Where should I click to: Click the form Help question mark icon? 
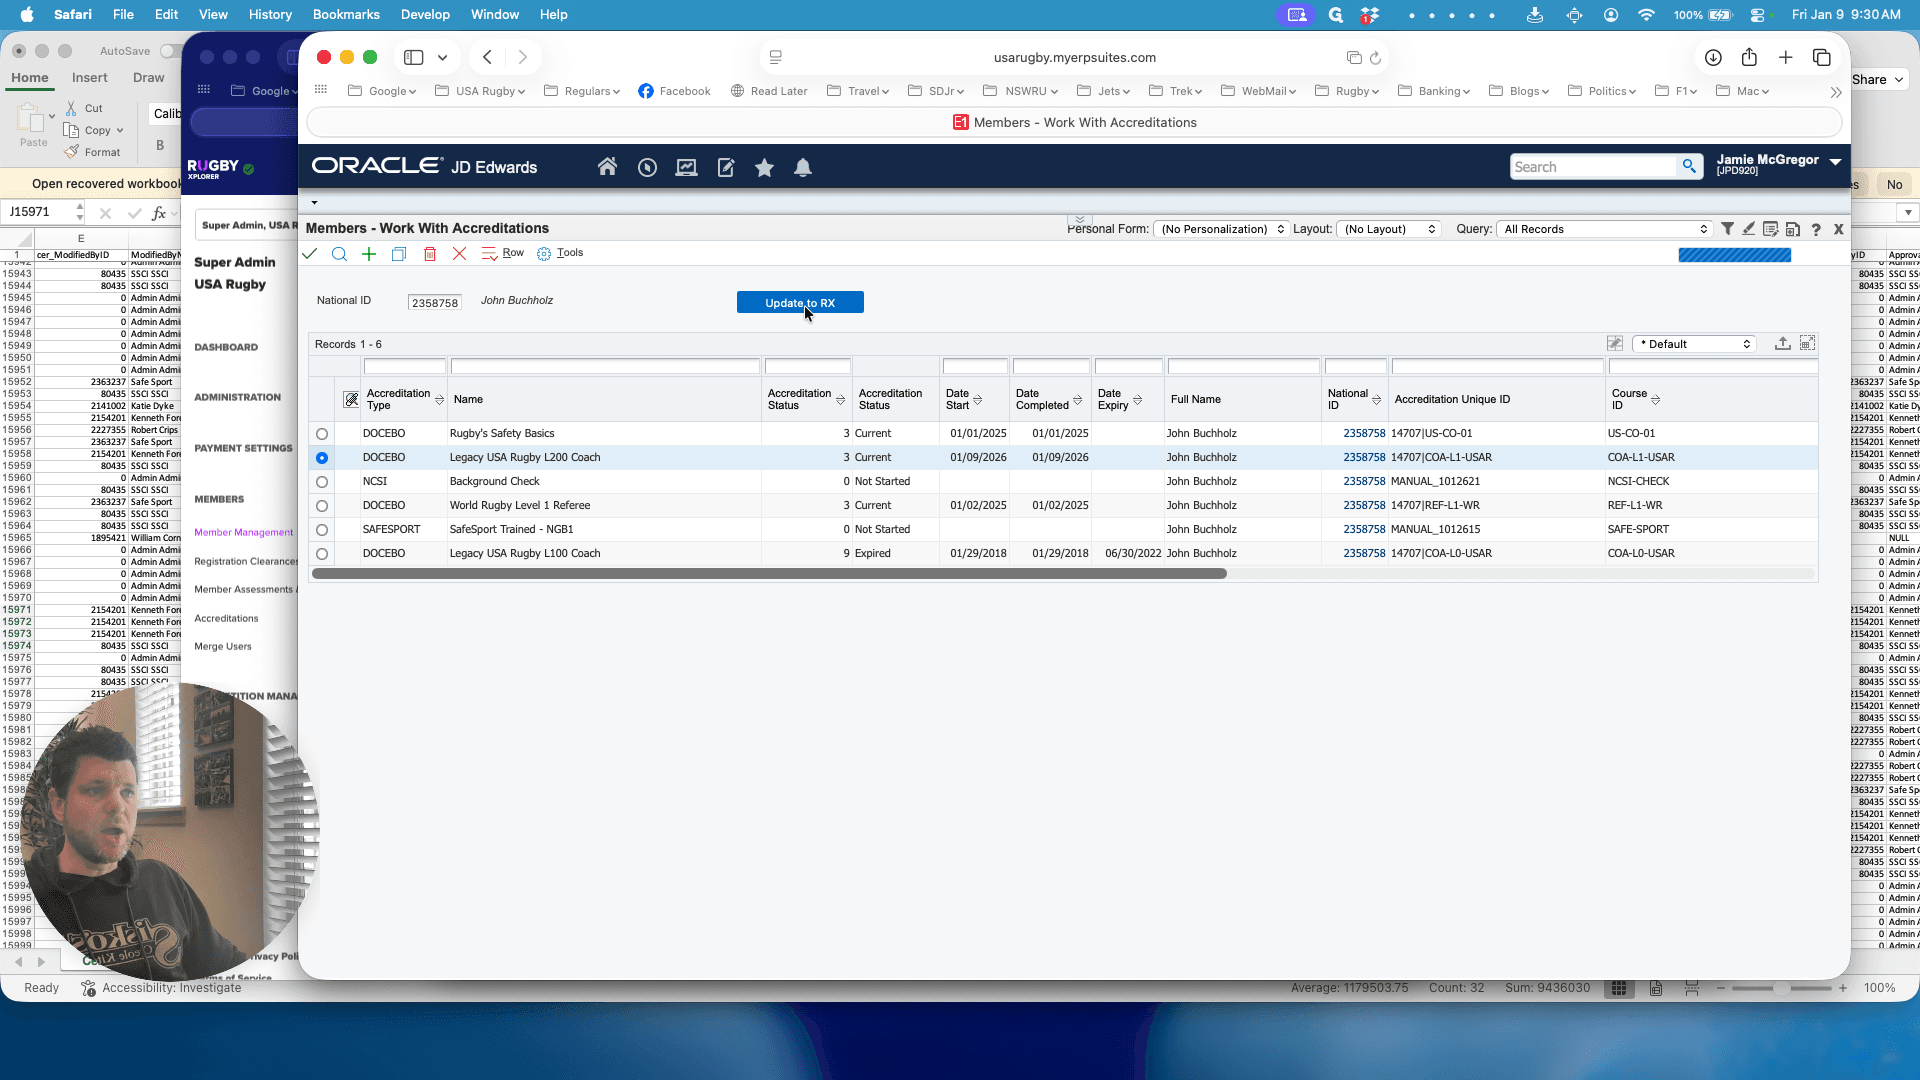[x=1816, y=229]
